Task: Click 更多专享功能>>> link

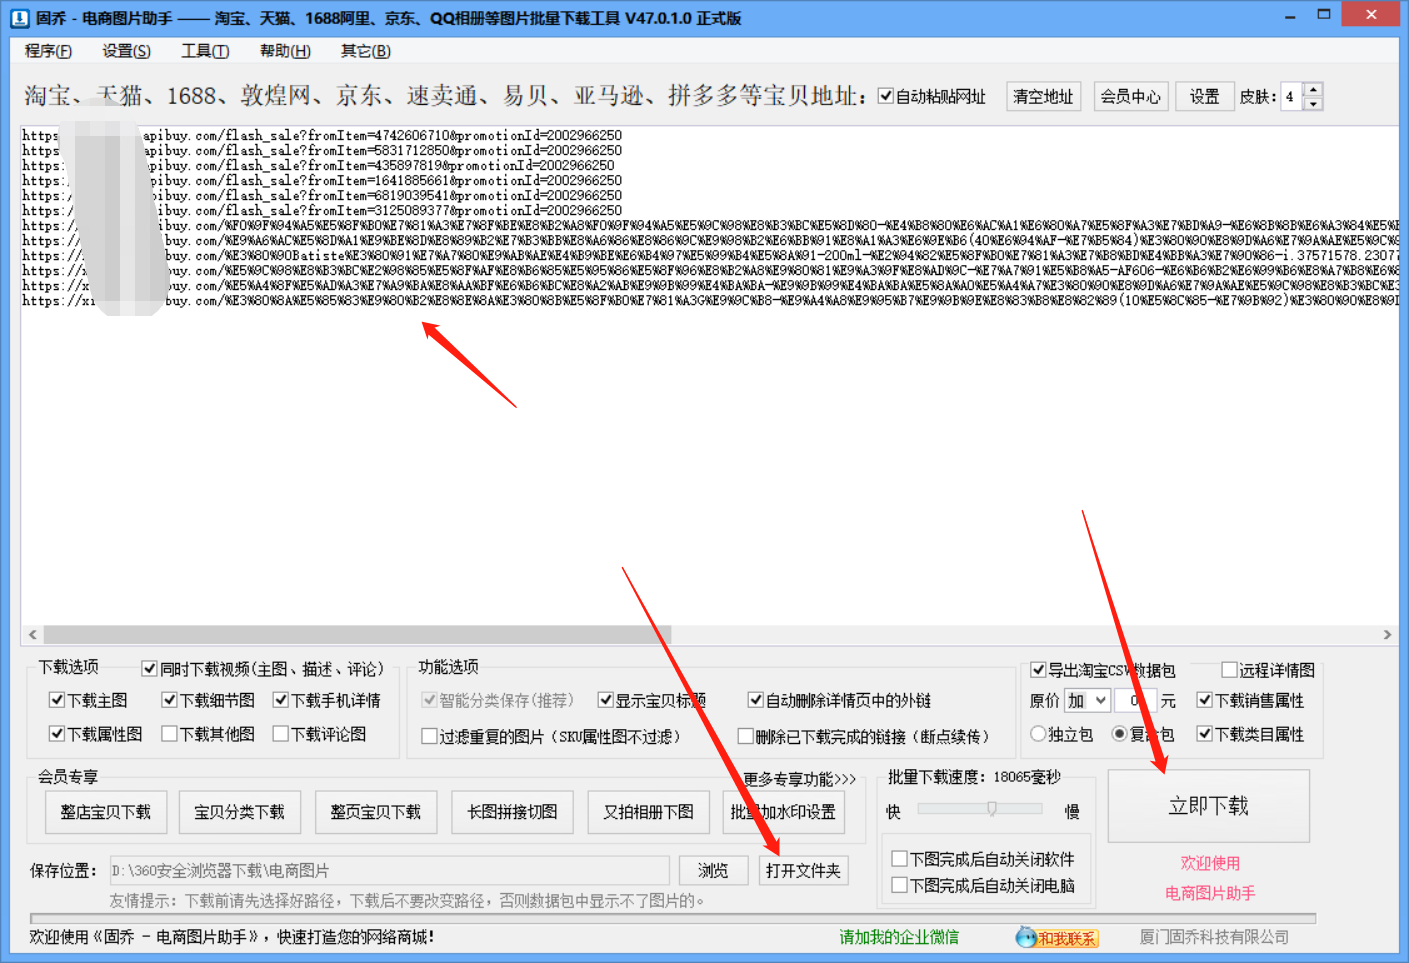Action: pyautogui.click(x=800, y=779)
